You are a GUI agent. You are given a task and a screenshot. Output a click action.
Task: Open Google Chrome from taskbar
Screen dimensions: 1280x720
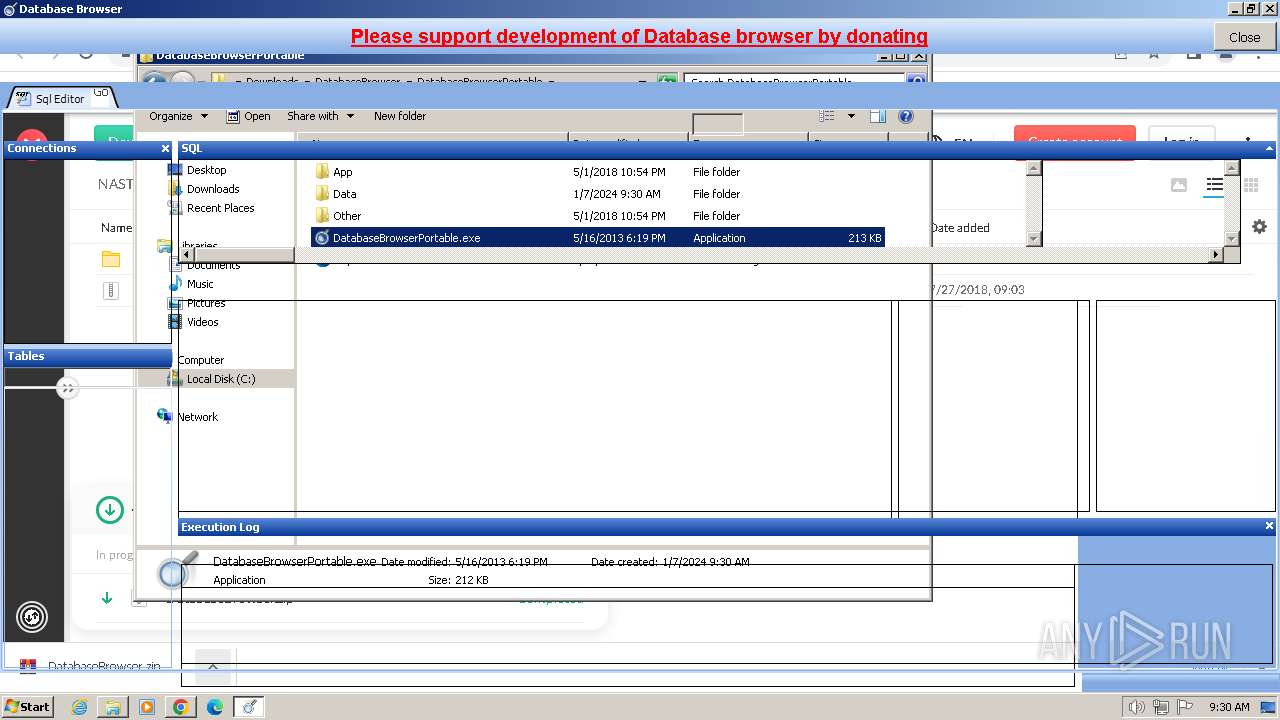click(181, 707)
